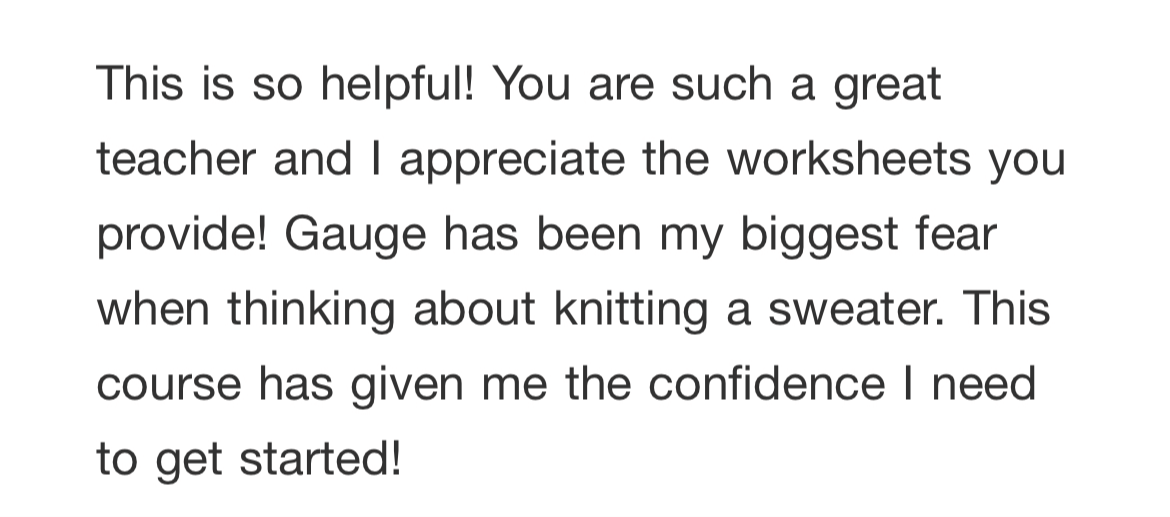Click the word "worksheets"
The width and height of the screenshot is (1170, 517).
[x=849, y=159]
